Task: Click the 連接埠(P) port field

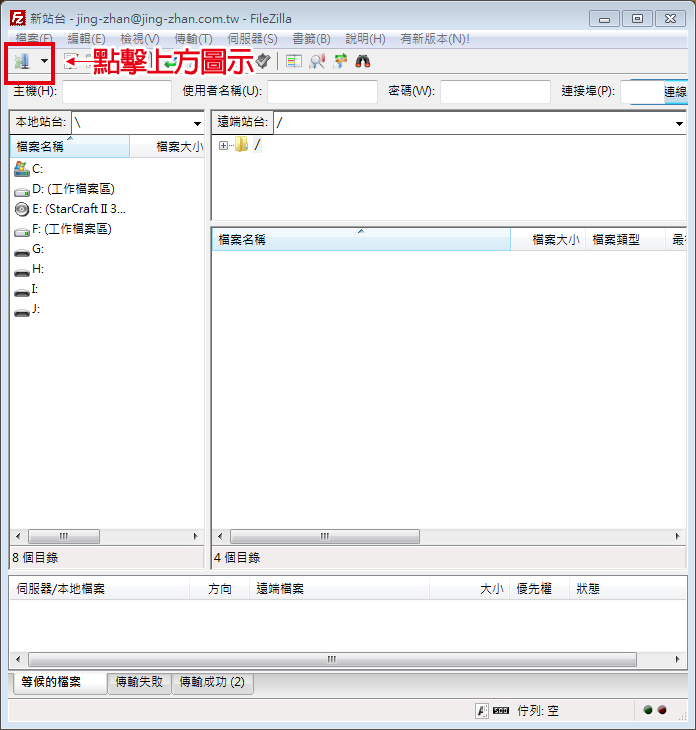Action: coord(642,91)
